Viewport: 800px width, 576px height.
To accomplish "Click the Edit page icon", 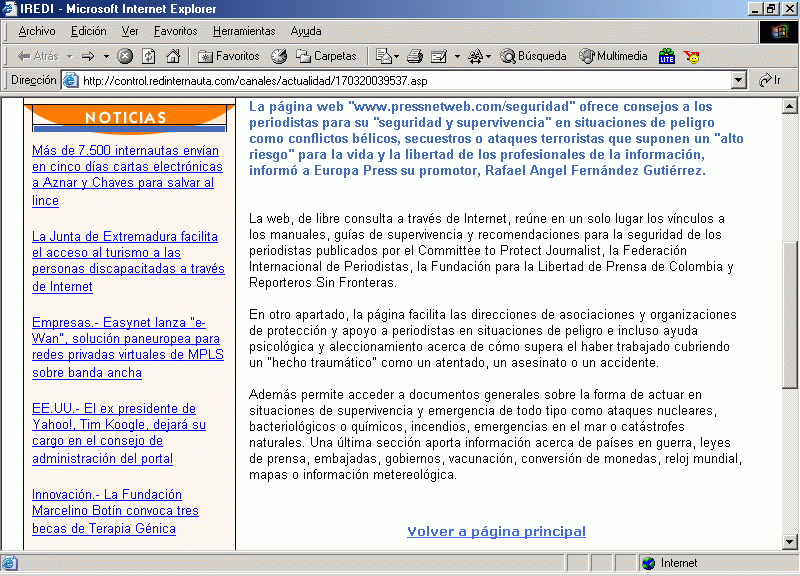I will pos(439,56).
